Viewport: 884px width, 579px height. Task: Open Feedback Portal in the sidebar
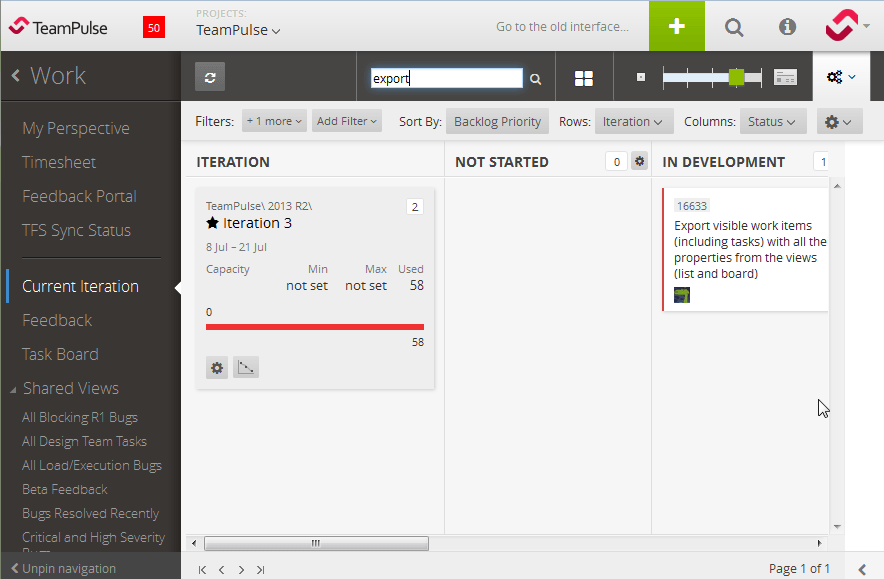(79, 196)
